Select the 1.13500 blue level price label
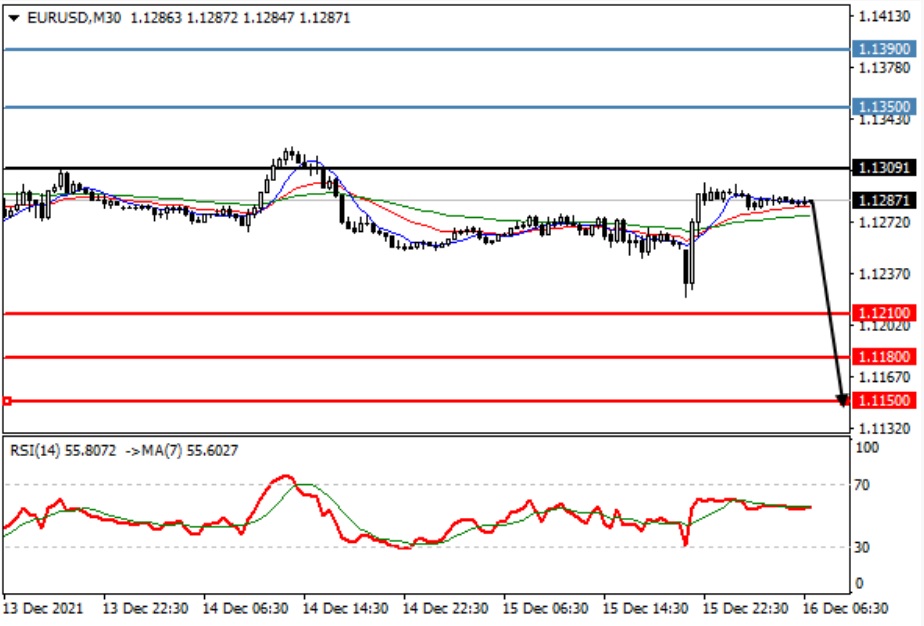The height and width of the screenshot is (626, 924). point(884,107)
